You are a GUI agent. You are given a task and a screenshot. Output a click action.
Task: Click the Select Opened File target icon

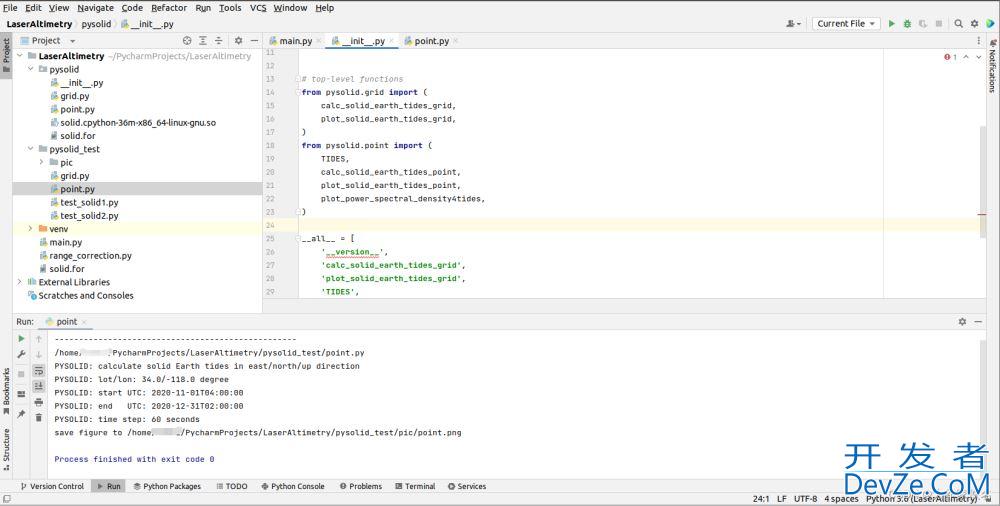tap(187, 40)
